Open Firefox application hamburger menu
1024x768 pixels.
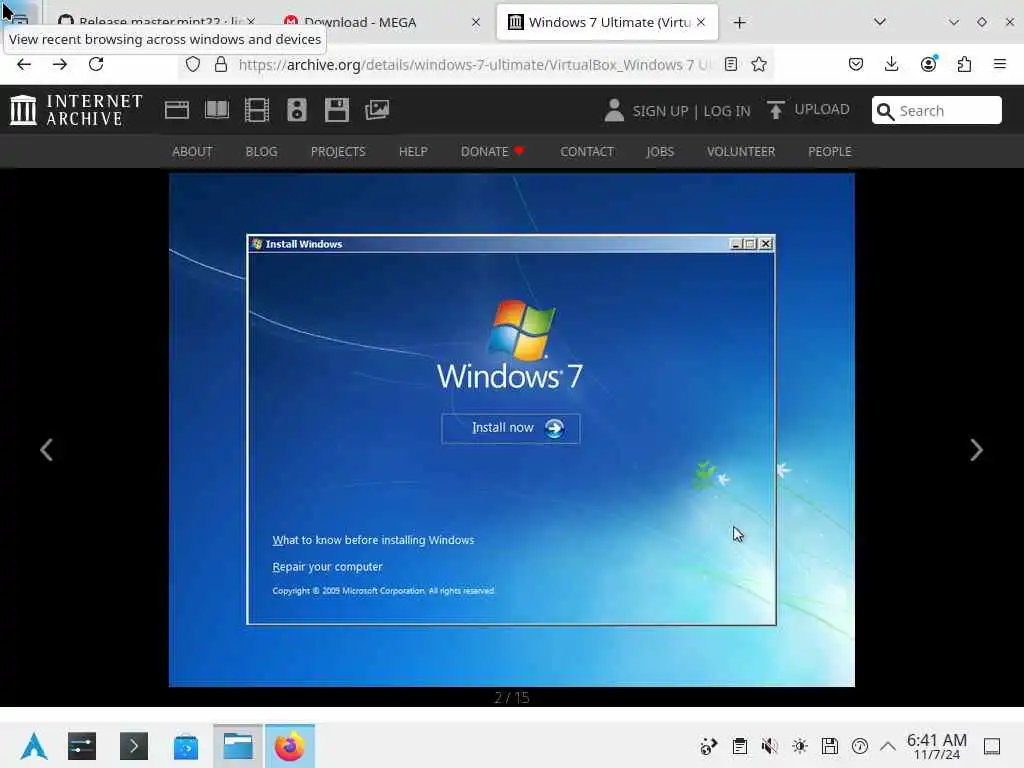point(999,64)
